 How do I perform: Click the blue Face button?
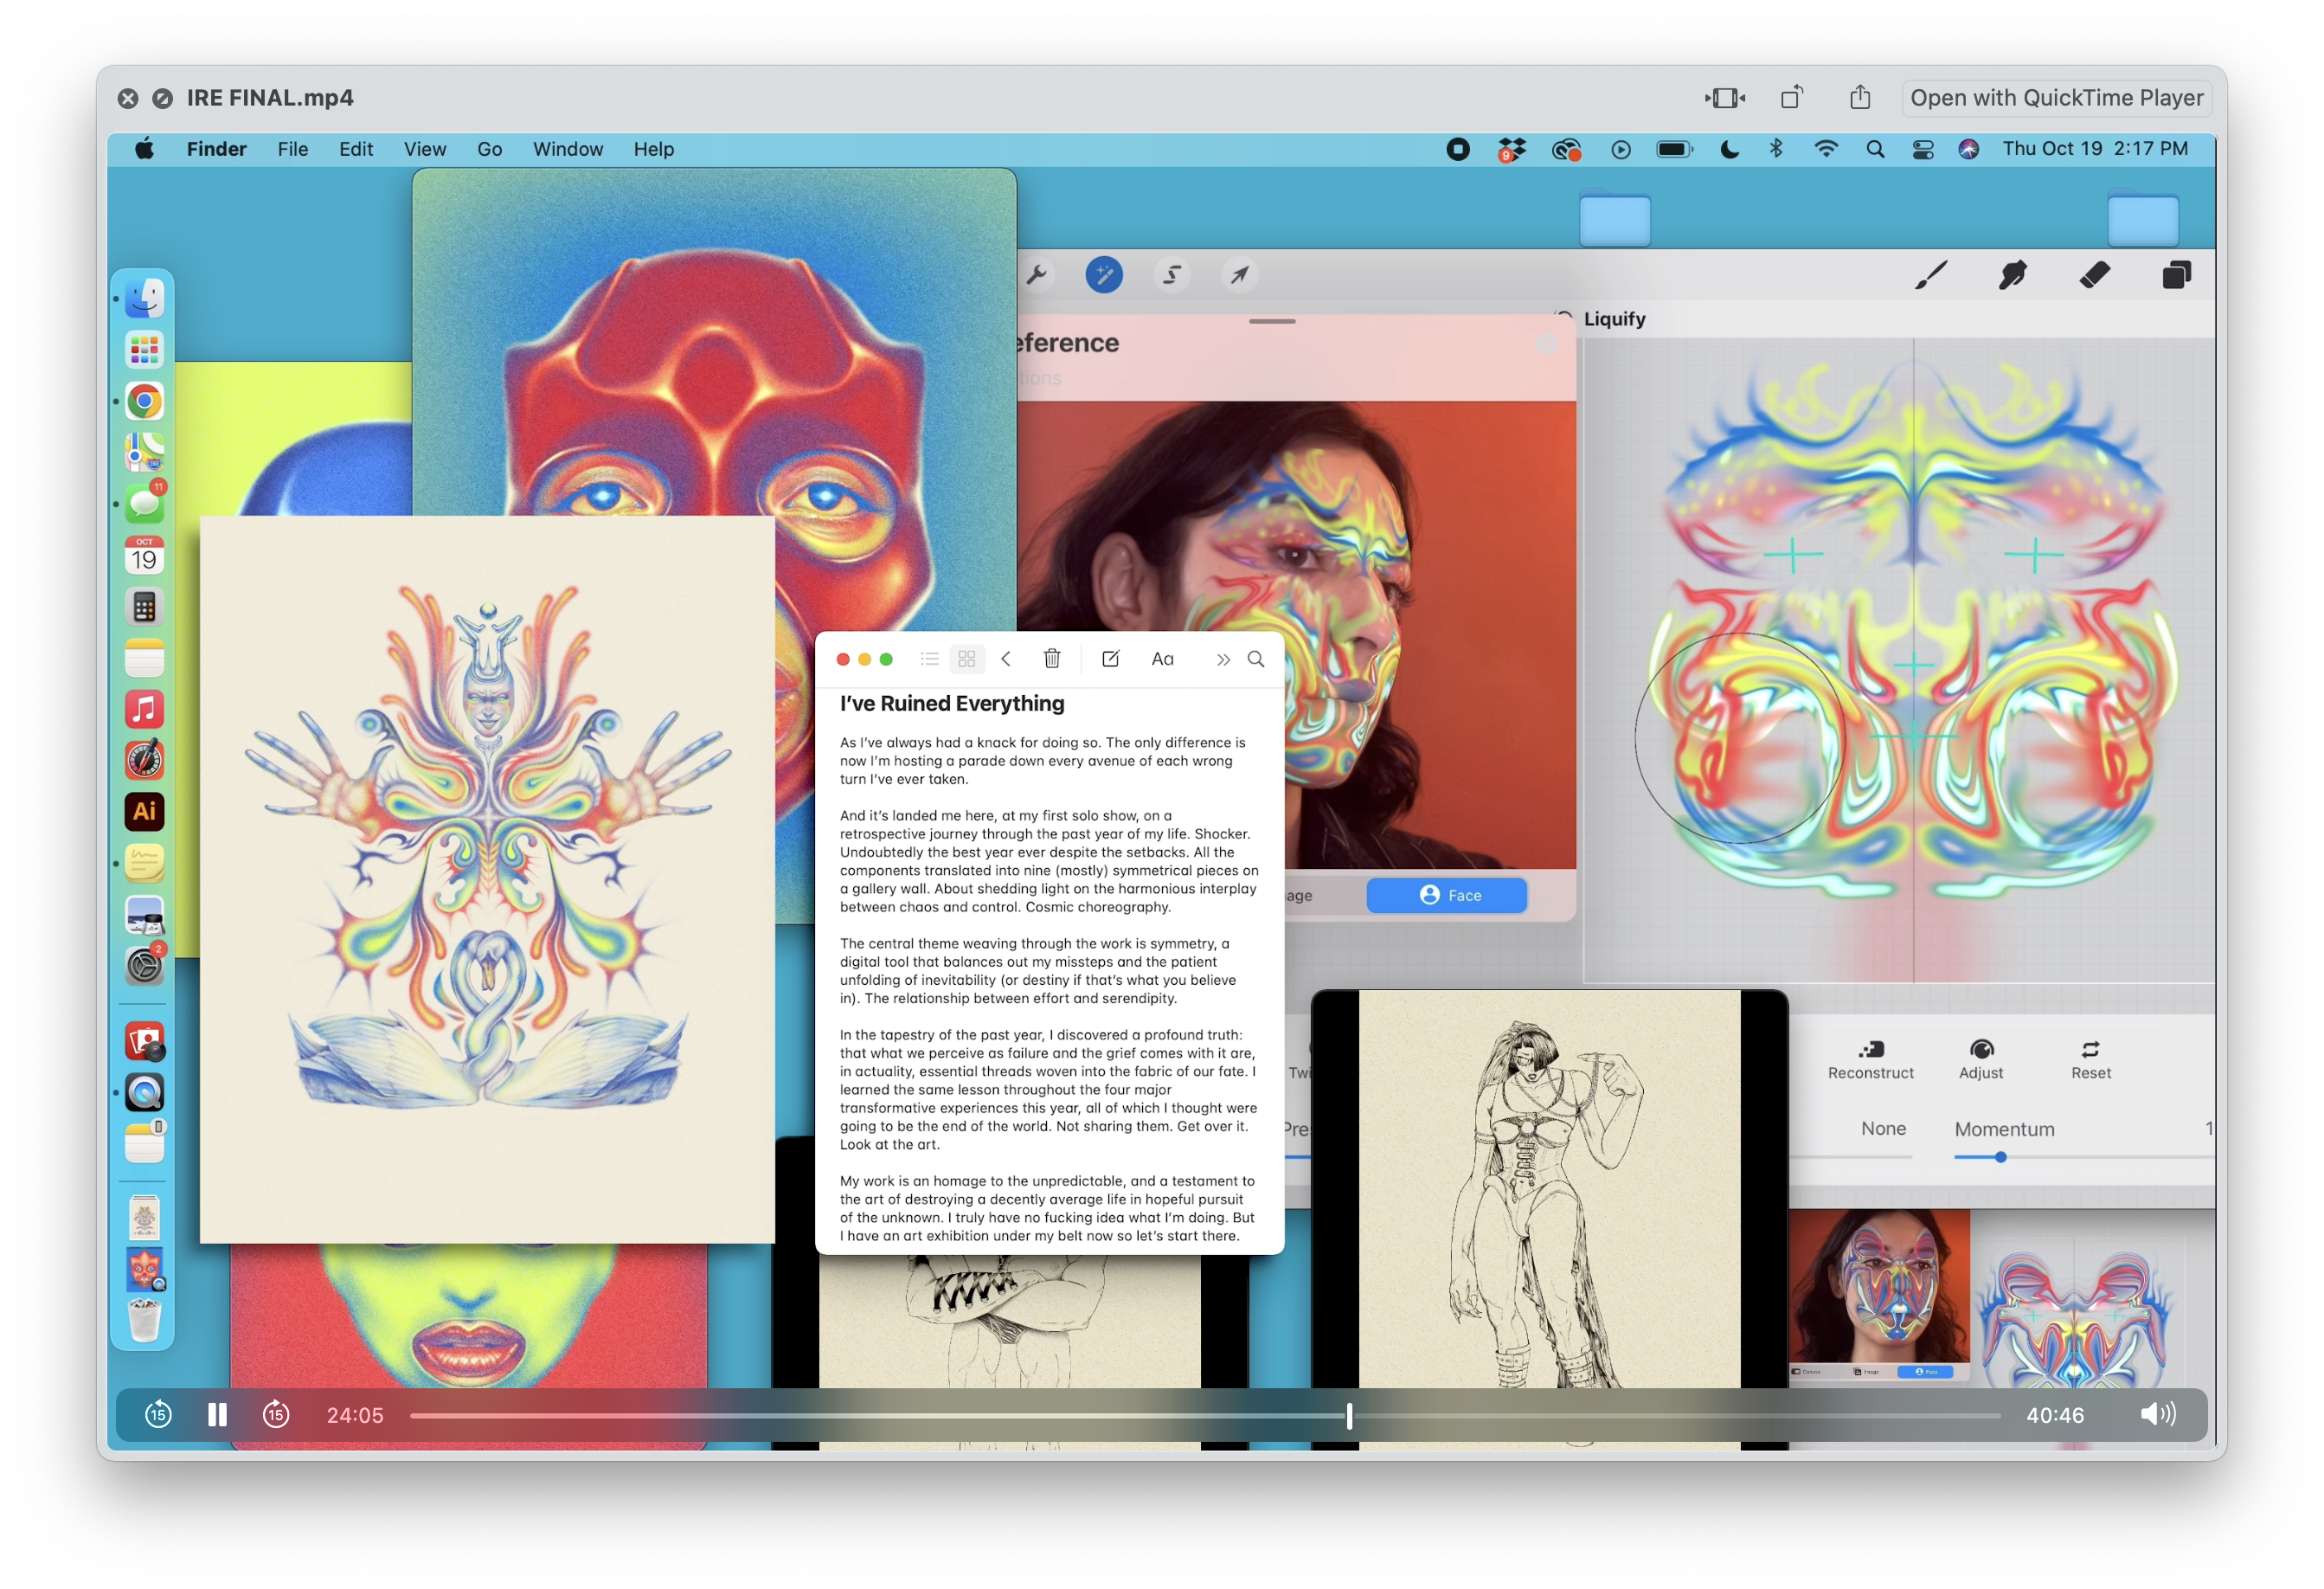(x=1447, y=895)
